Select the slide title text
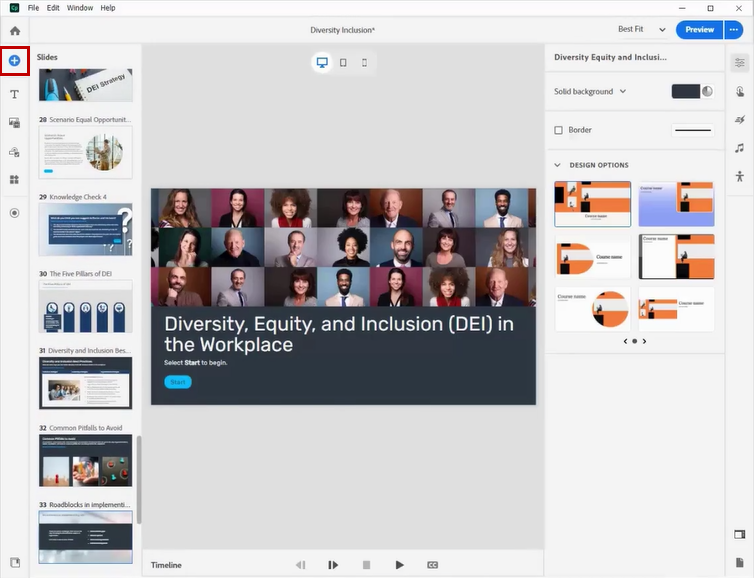 (339, 334)
